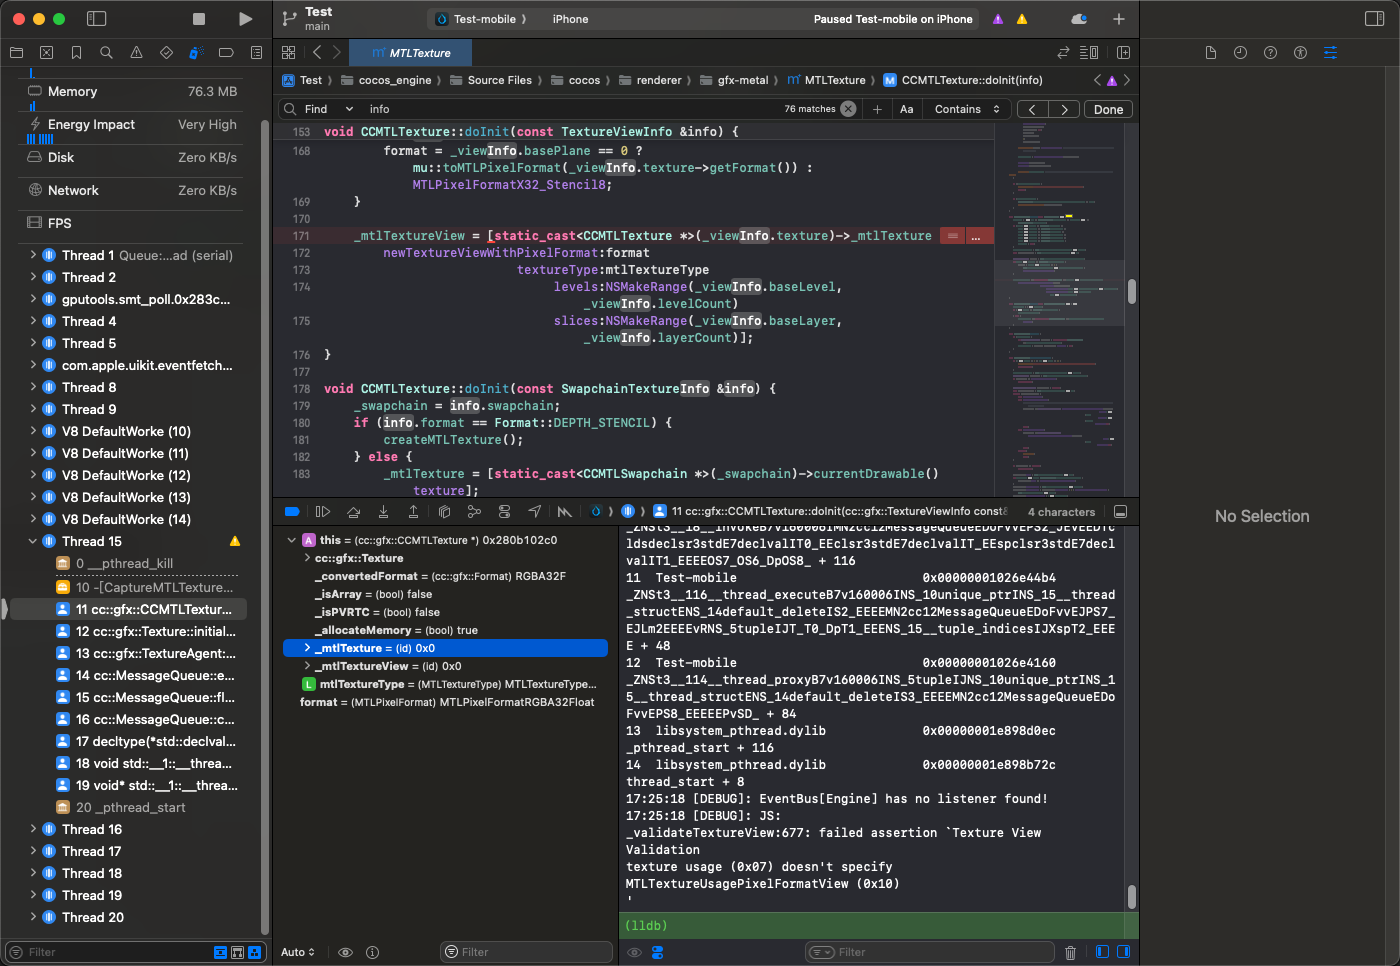Jump to previous find match
This screenshot has width=1400, height=966.
click(1032, 109)
